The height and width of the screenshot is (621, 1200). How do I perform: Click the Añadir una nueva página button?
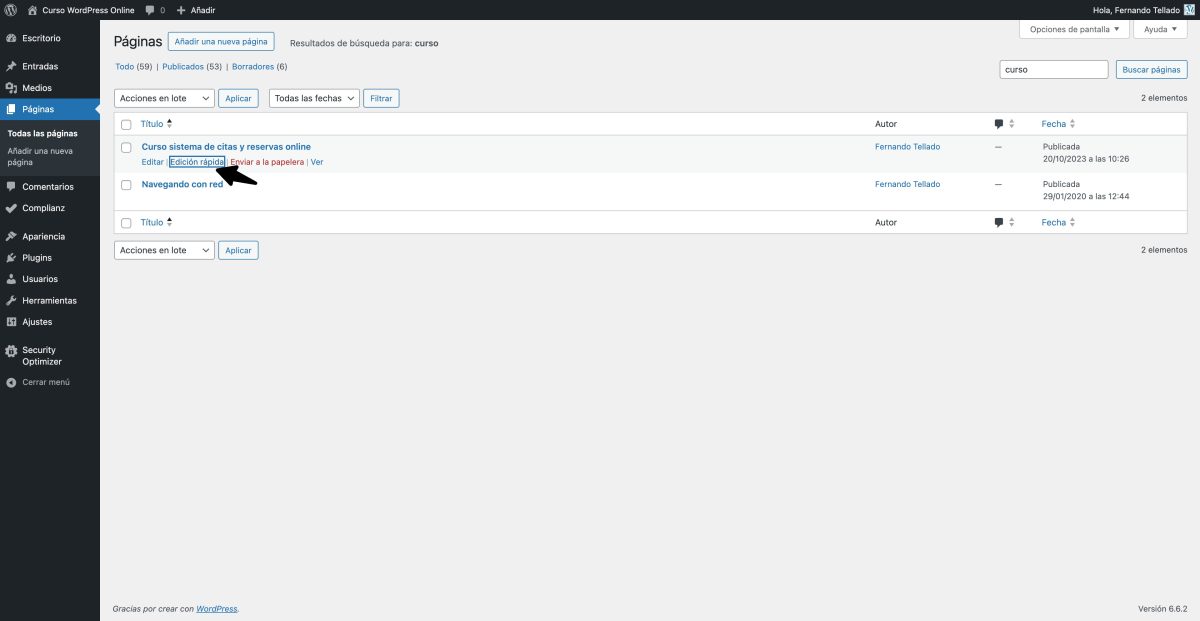pyautogui.click(x=222, y=41)
